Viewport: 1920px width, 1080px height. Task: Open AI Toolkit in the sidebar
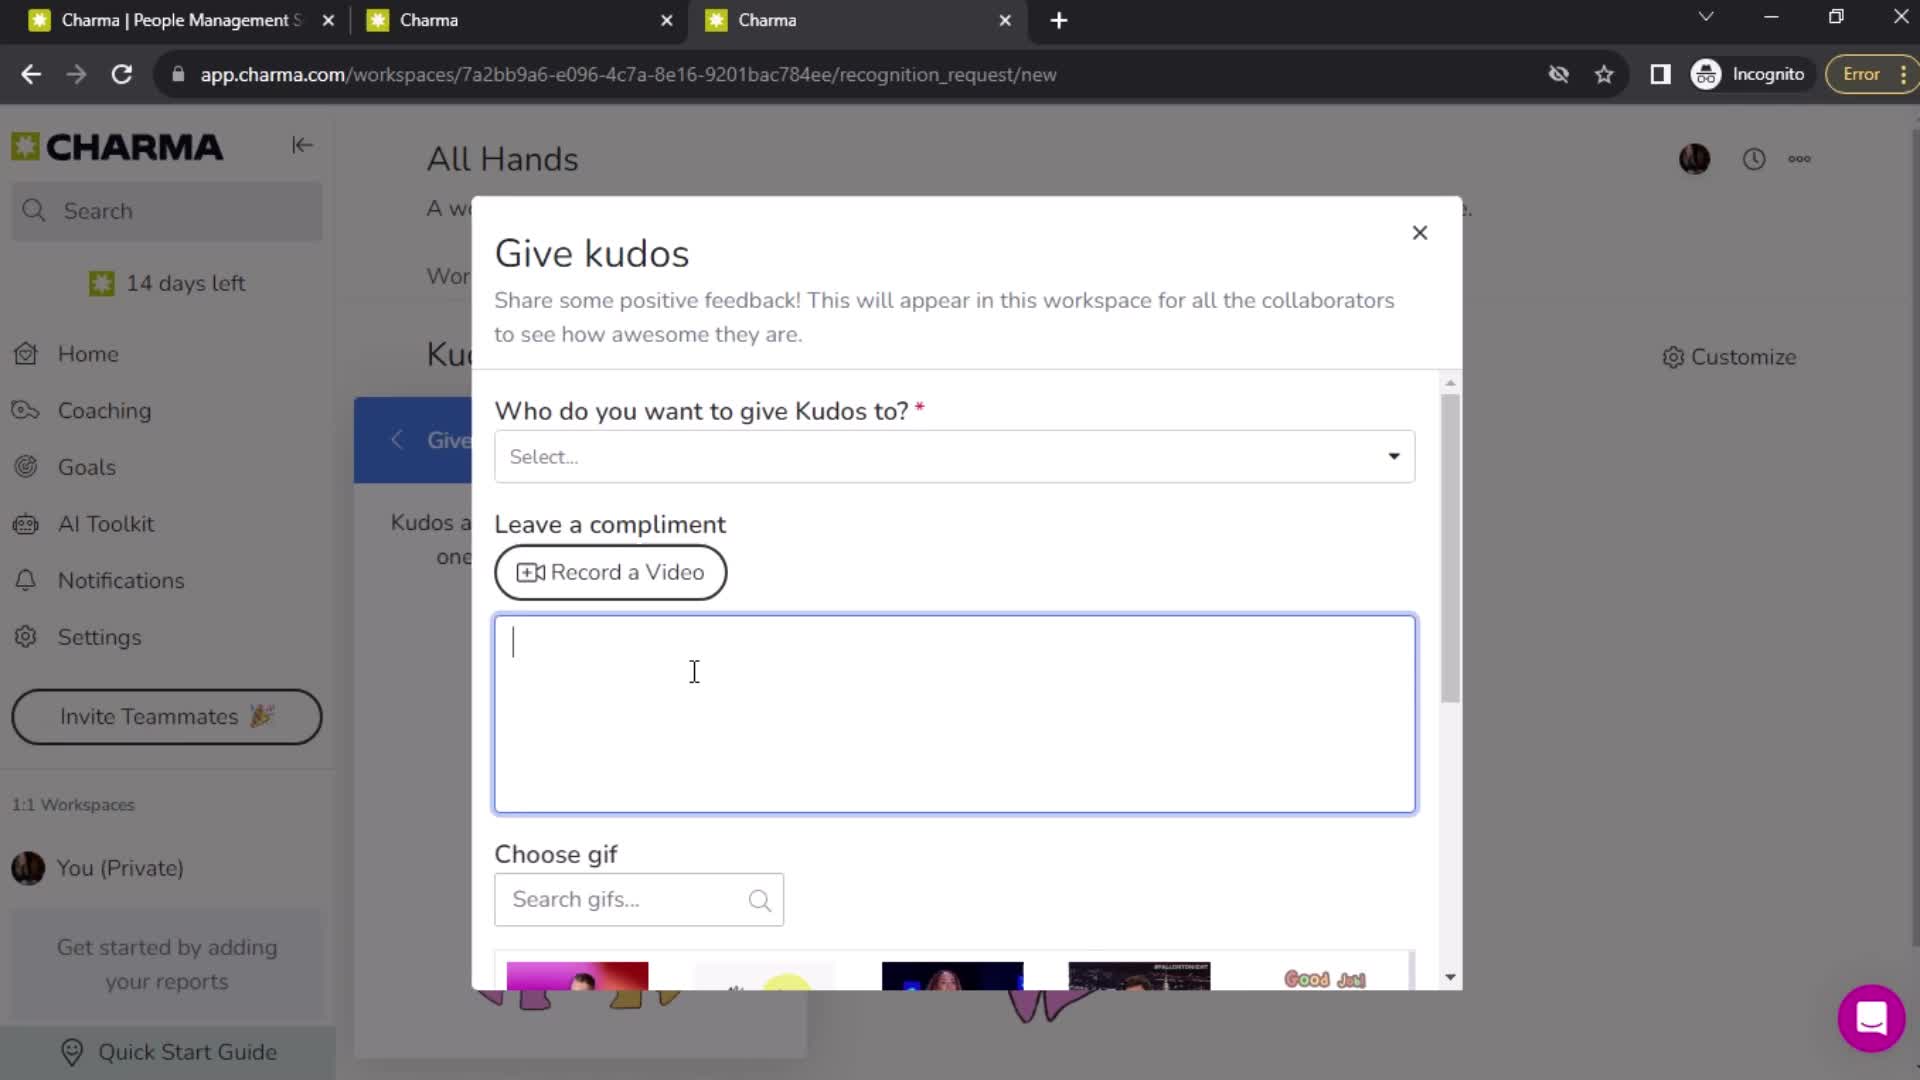(106, 524)
